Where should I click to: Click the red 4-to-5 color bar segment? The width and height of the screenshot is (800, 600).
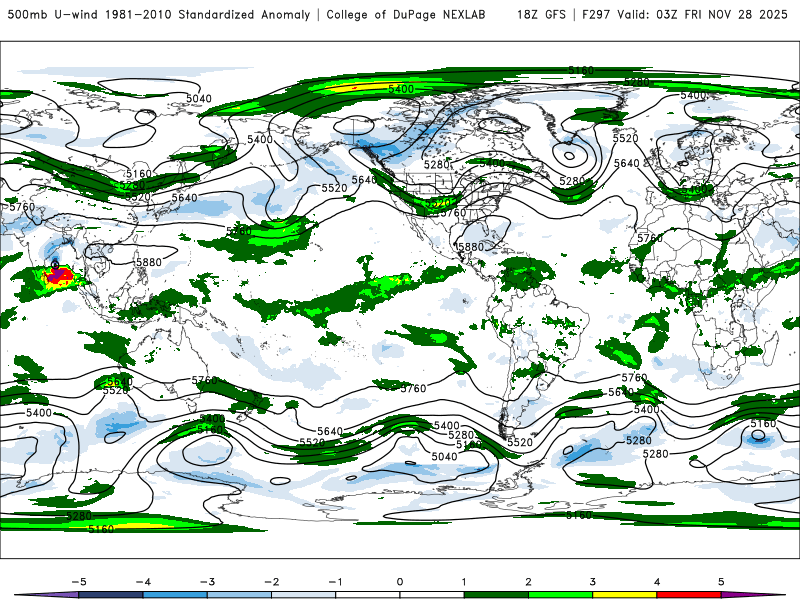coord(689,595)
